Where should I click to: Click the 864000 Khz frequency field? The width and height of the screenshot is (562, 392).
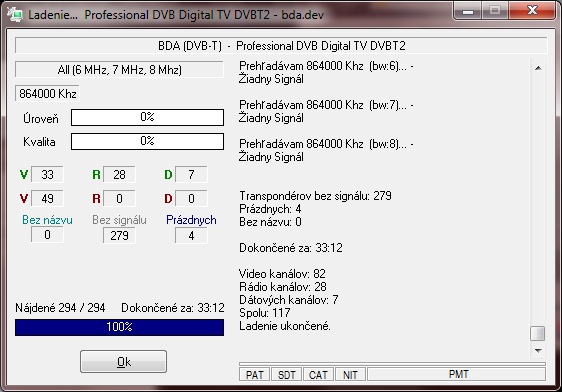[47, 94]
